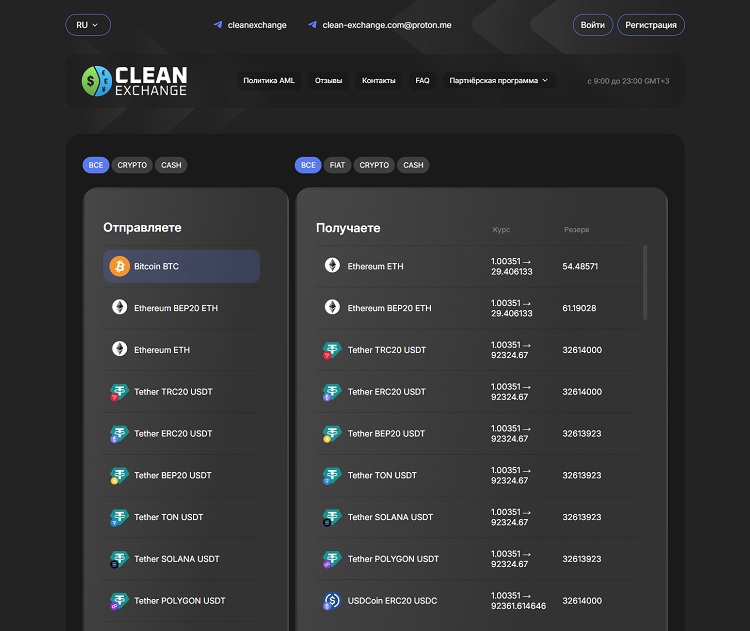The image size is (750, 631).
Task: Click Tether TON USDT icon in receive list
Action: coord(331,475)
